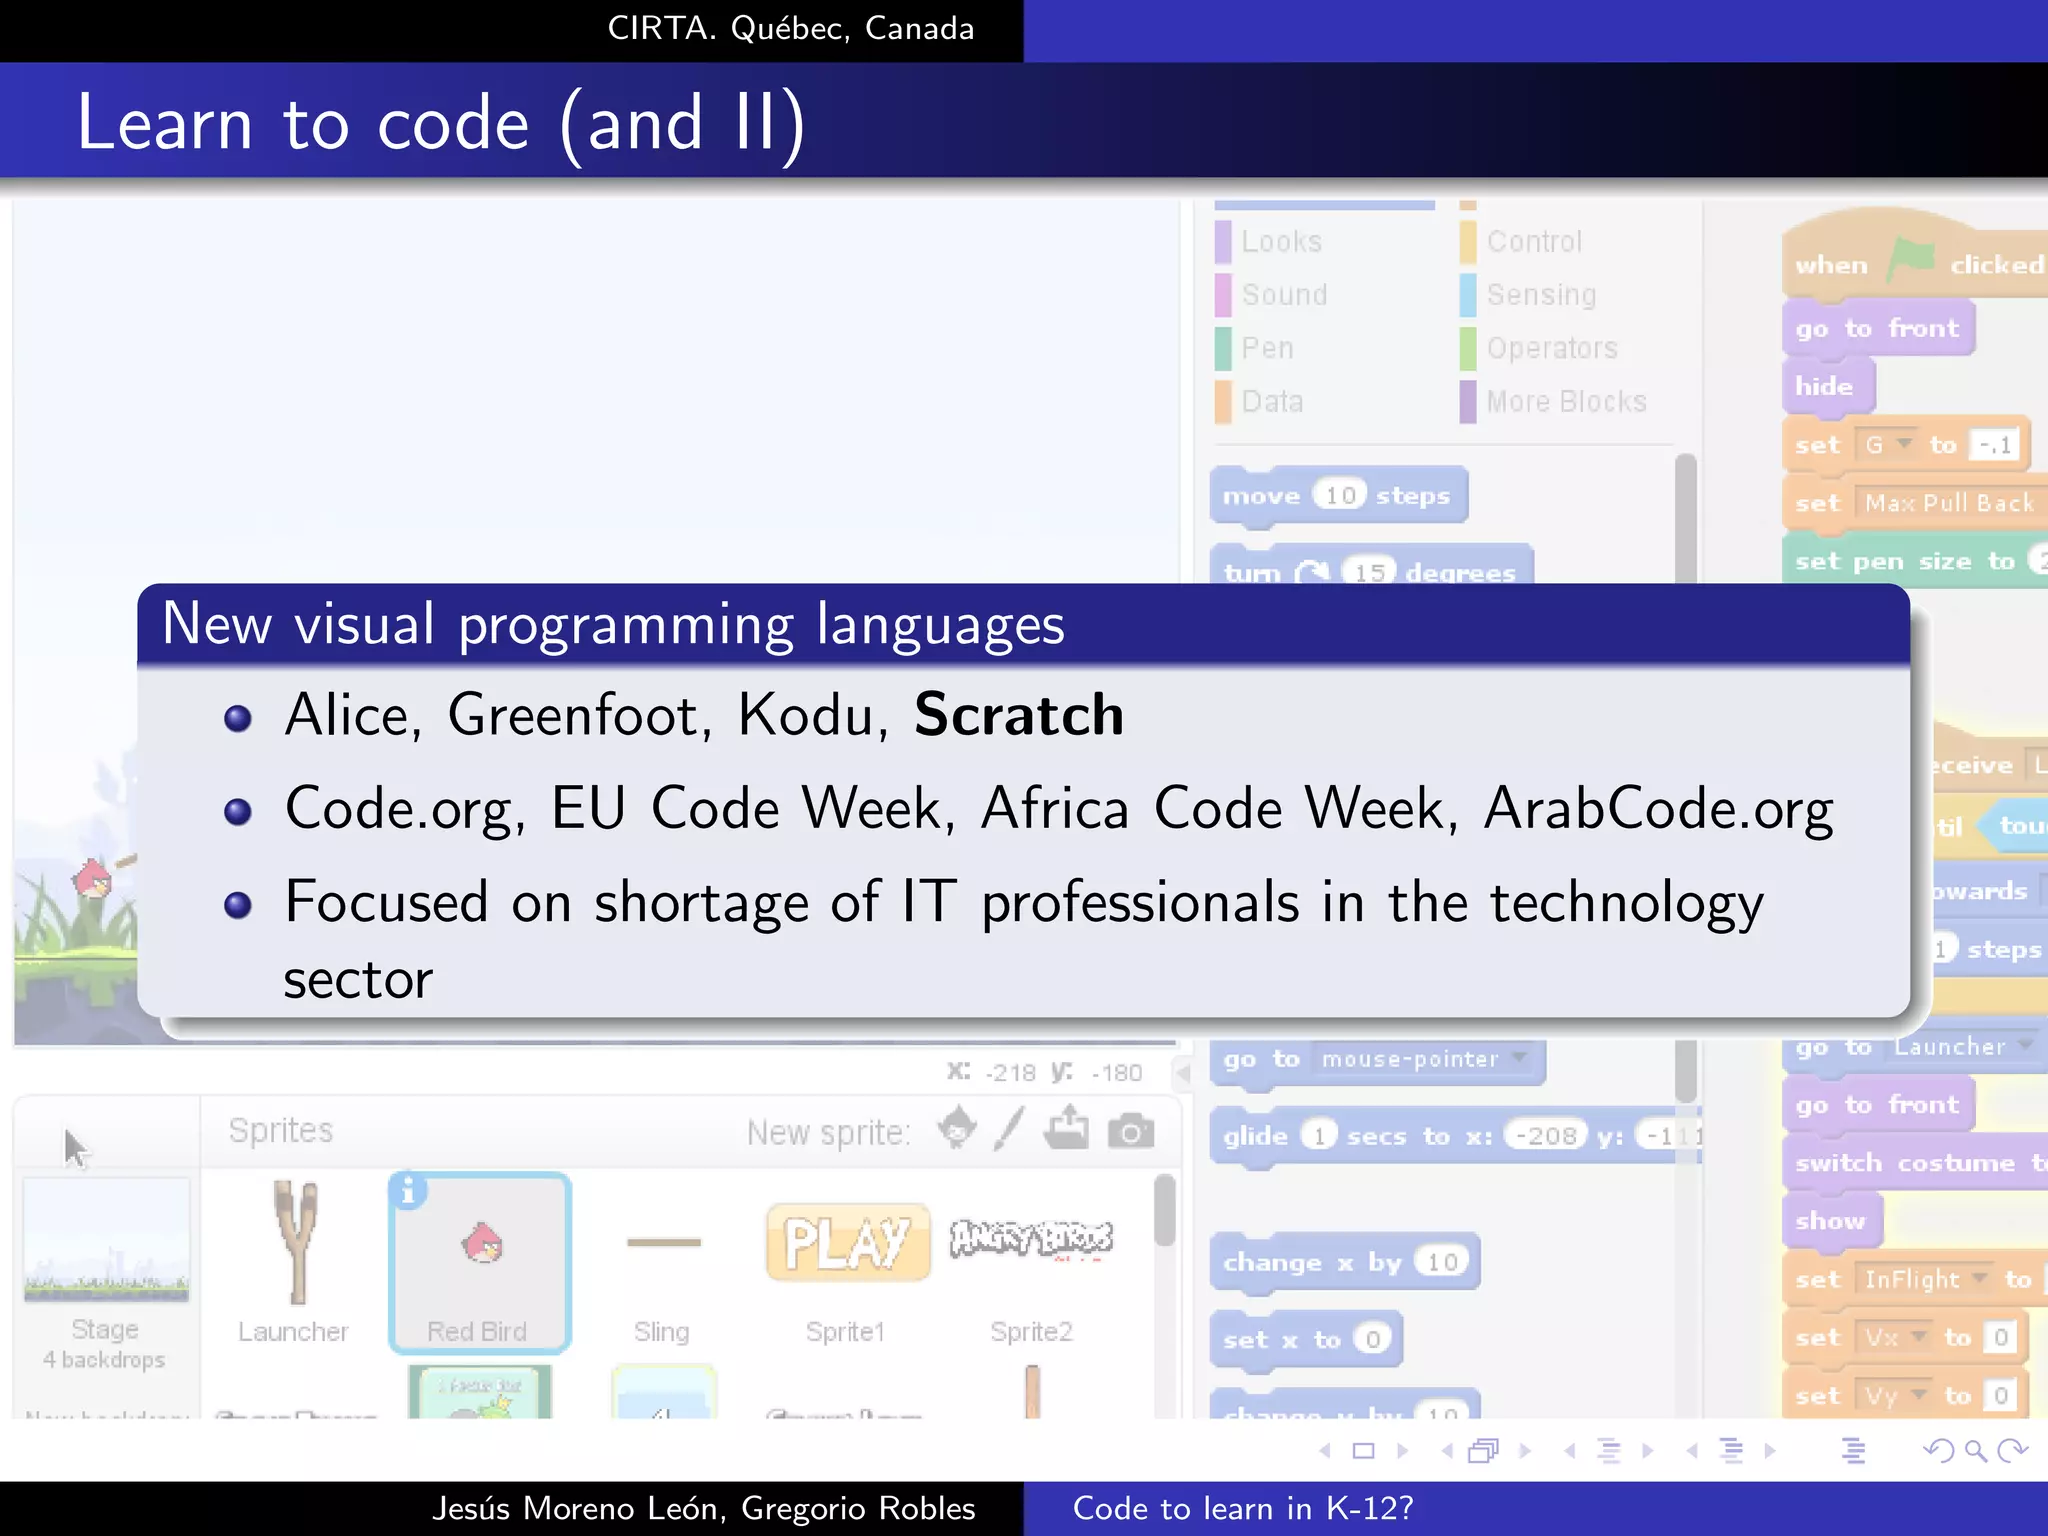This screenshot has height=1536, width=2048.
Task: Go to previous slide using left arrow in navigation bar
Action: 1326,1450
